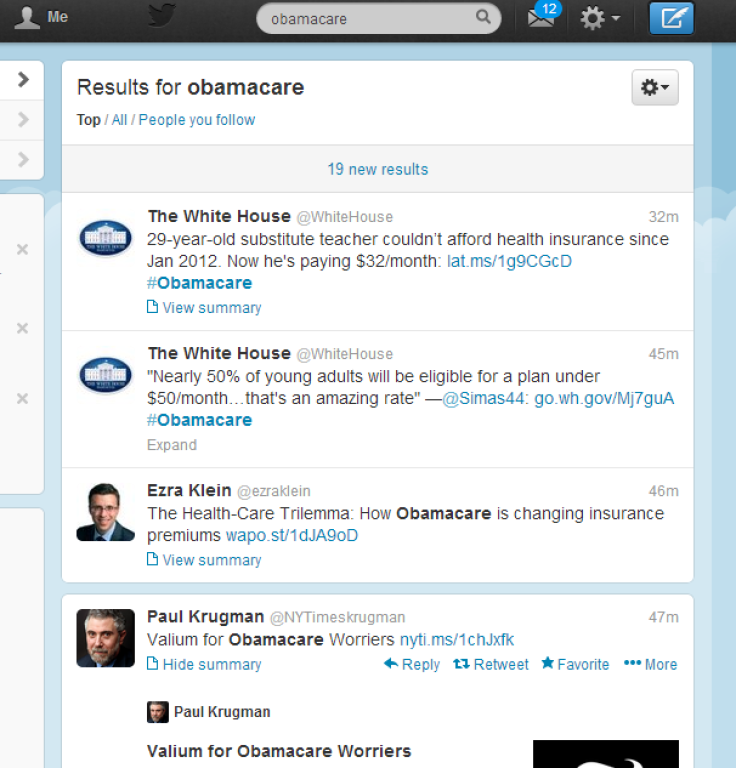Click the 45m timestamp
Image resolution: width=736 pixels, height=768 pixels.
click(664, 354)
